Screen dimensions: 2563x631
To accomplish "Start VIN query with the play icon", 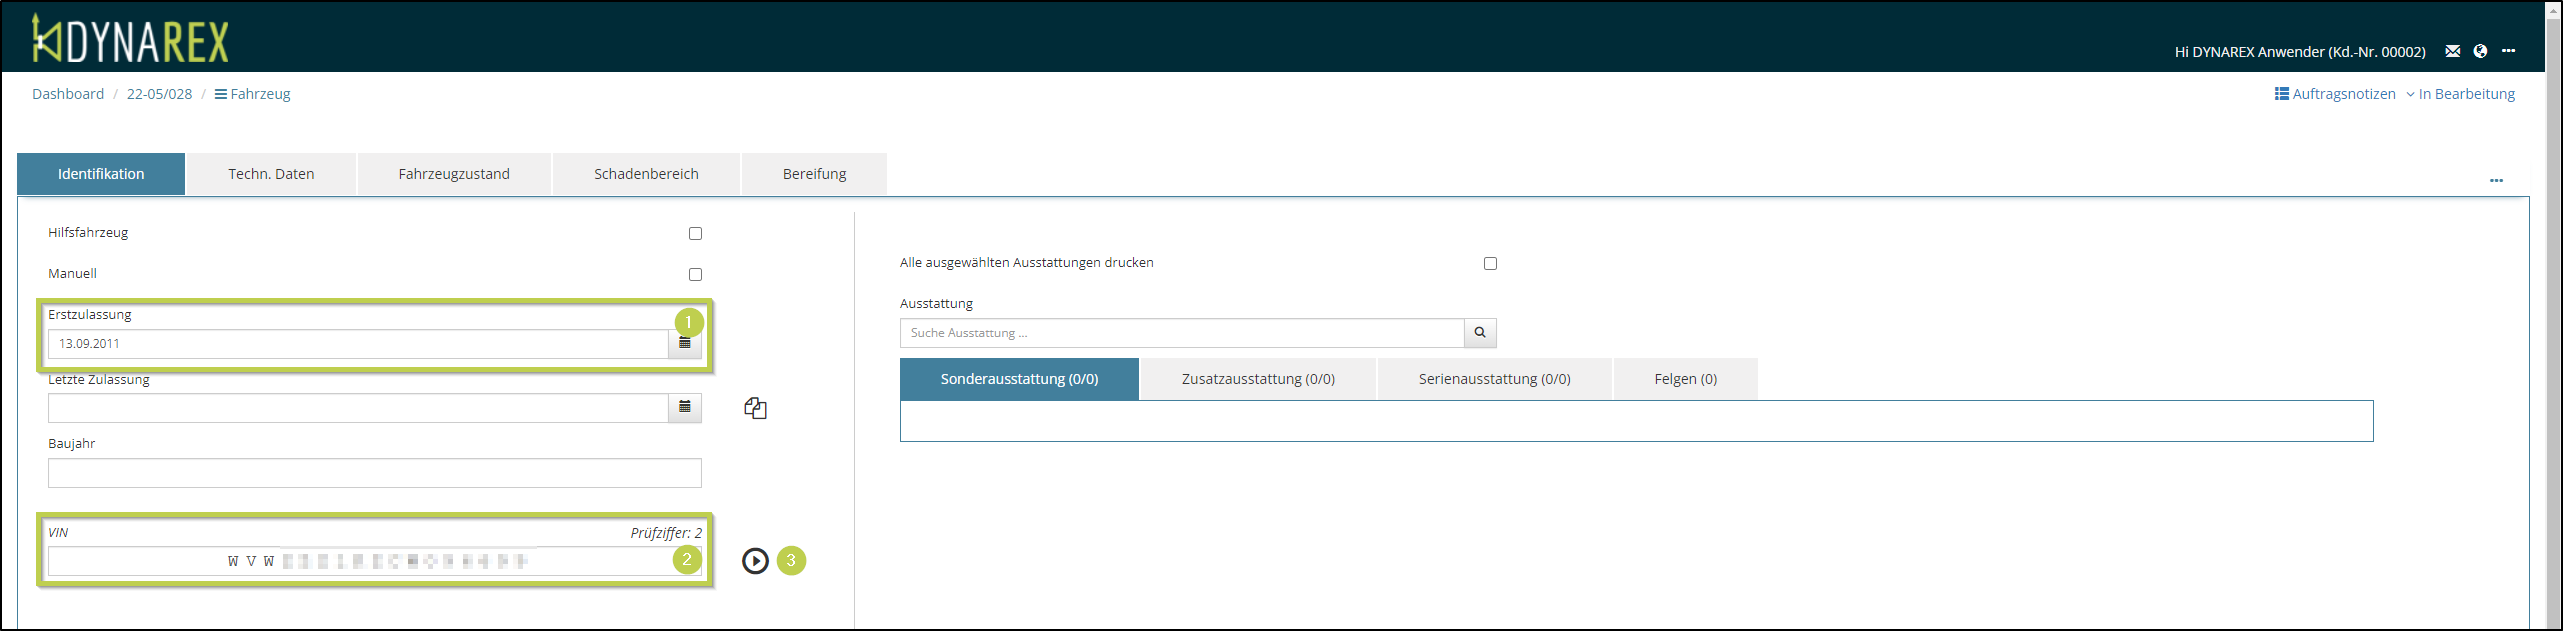I will (x=755, y=561).
